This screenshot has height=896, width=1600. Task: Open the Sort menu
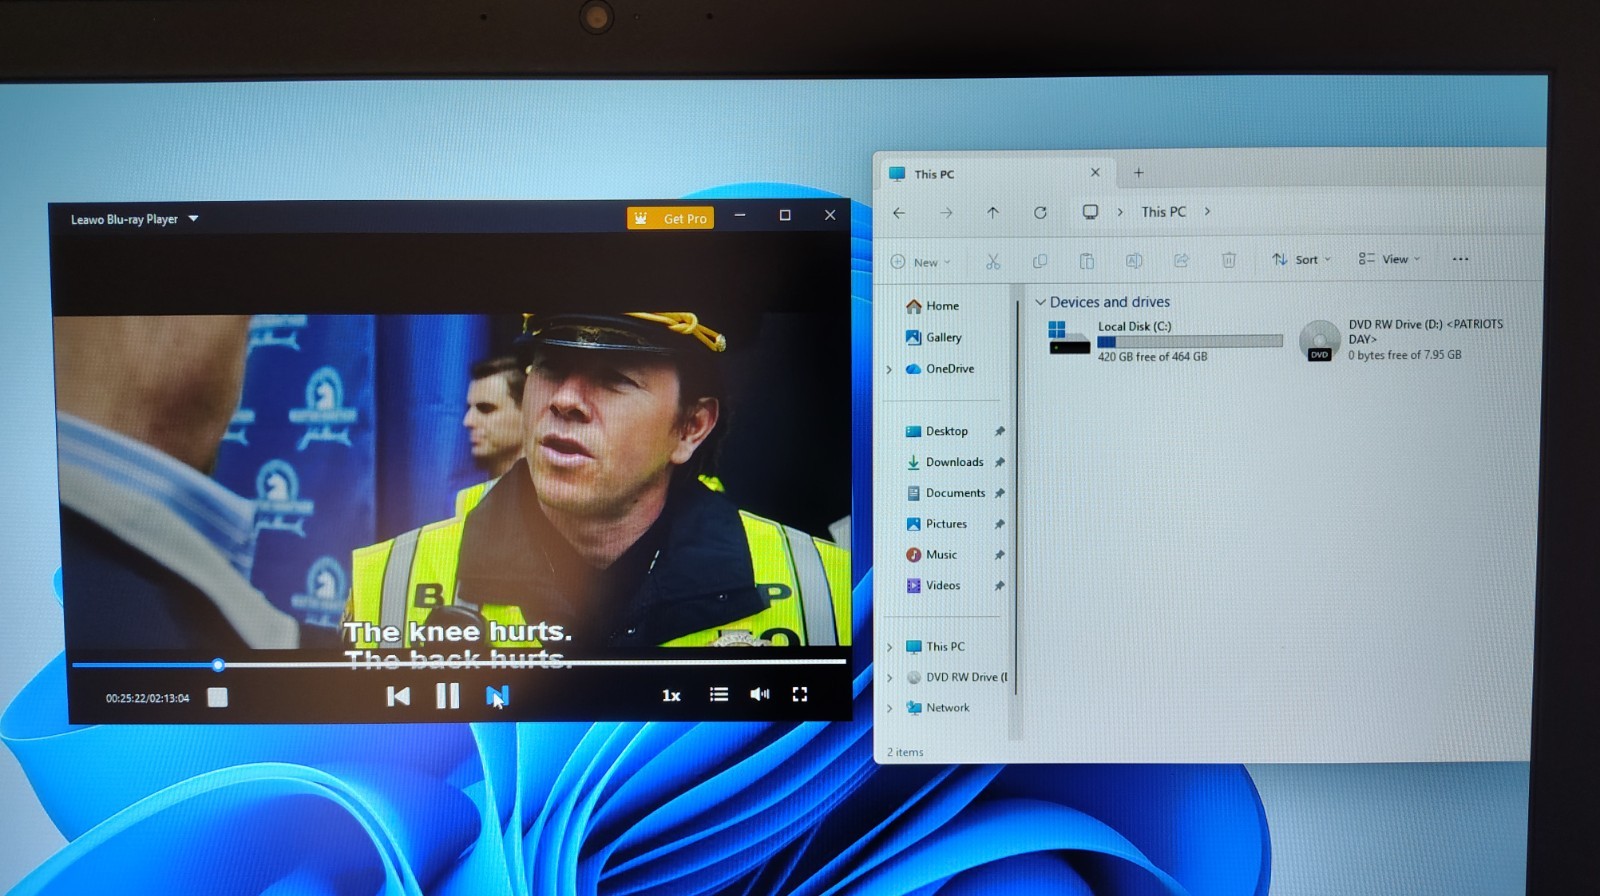coord(1301,259)
